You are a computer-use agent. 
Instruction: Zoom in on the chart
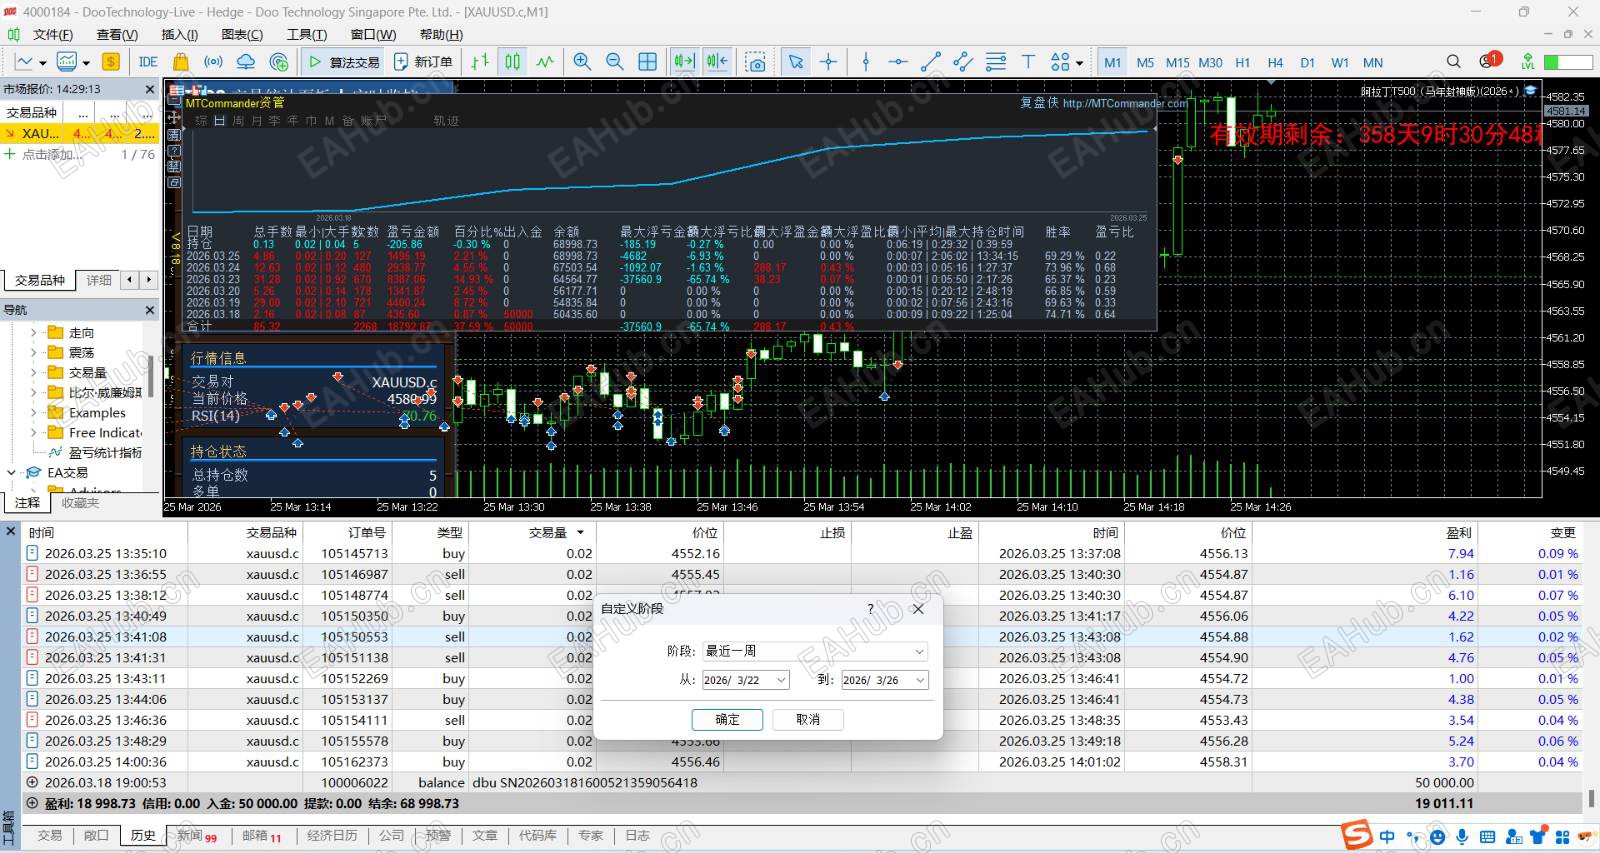[582, 62]
